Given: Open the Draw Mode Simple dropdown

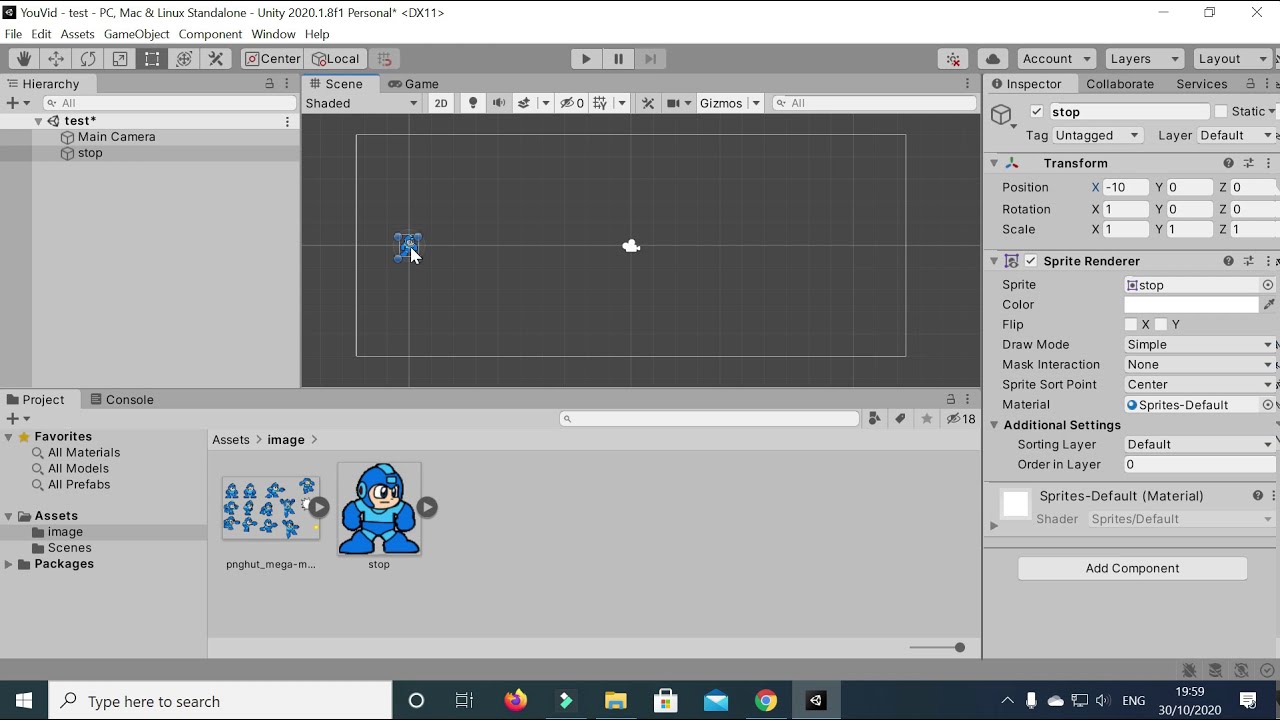Looking at the screenshot, I should (1199, 345).
